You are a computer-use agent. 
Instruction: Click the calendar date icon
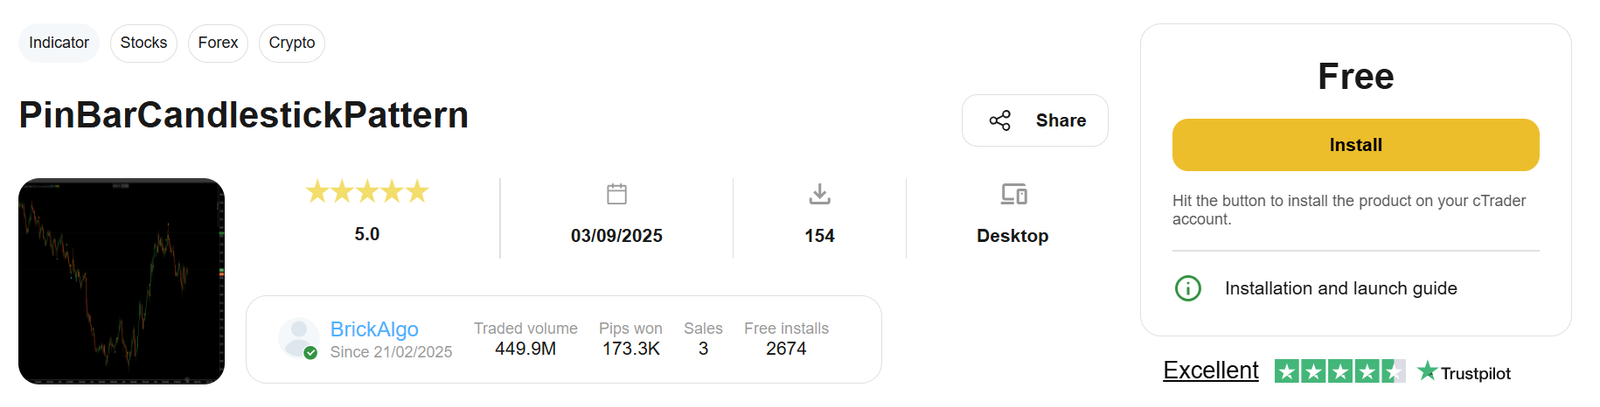617,194
